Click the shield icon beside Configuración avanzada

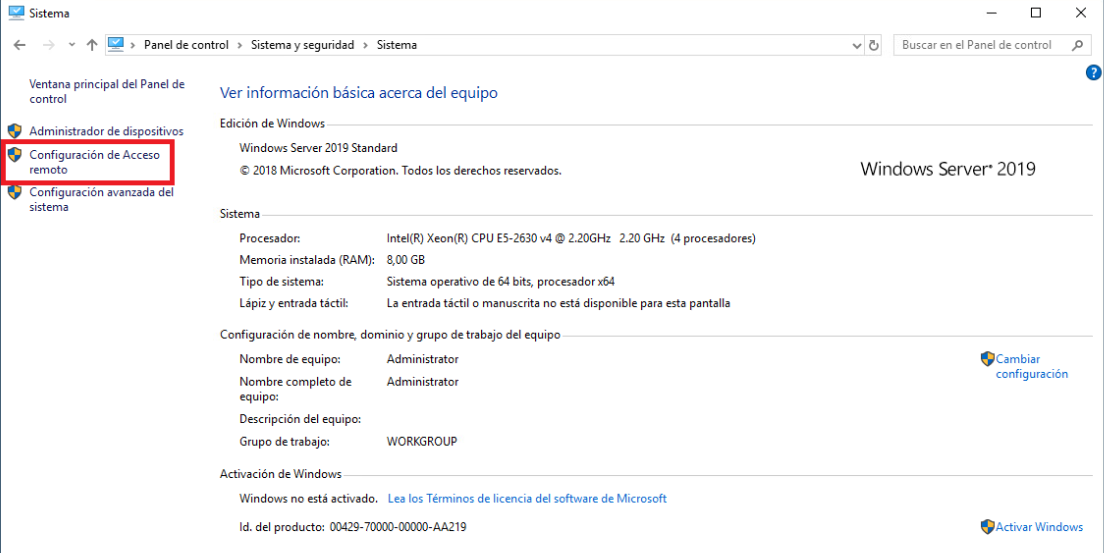pos(14,192)
